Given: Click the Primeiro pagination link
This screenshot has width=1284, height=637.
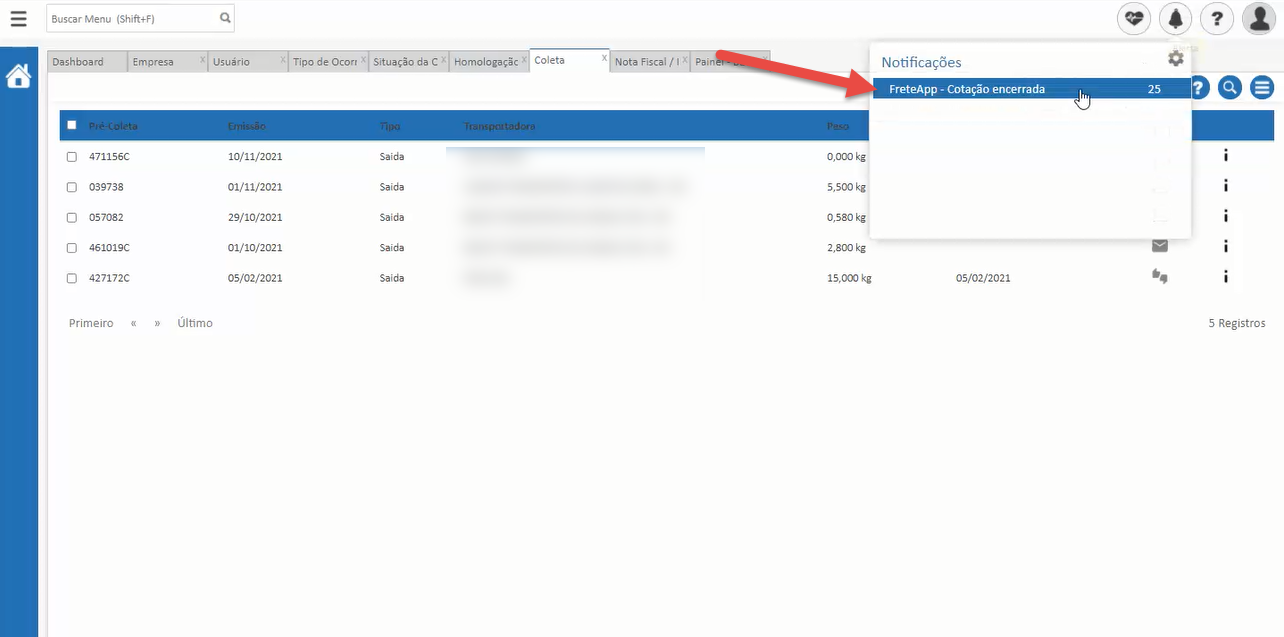Looking at the screenshot, I should pos(91,323).
